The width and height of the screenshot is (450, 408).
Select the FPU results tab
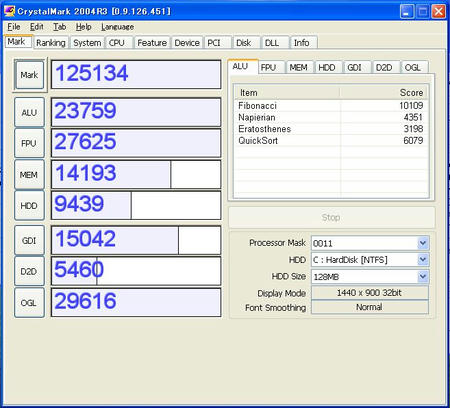click(268, 68)
